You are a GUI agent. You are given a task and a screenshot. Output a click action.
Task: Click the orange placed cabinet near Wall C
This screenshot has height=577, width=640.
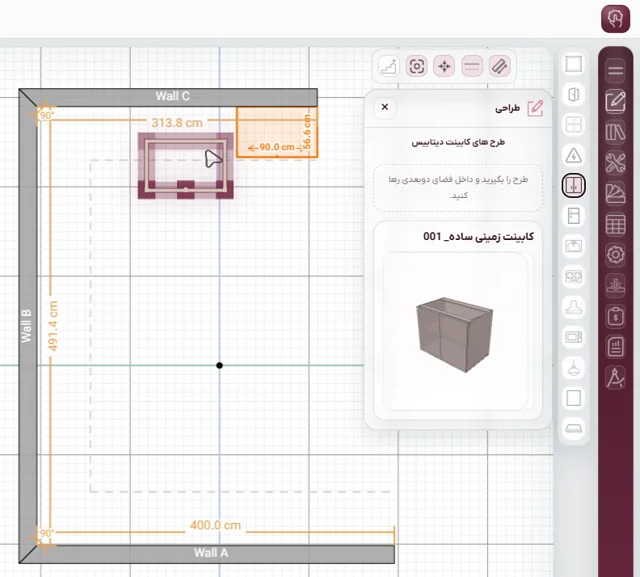(277, 131)
